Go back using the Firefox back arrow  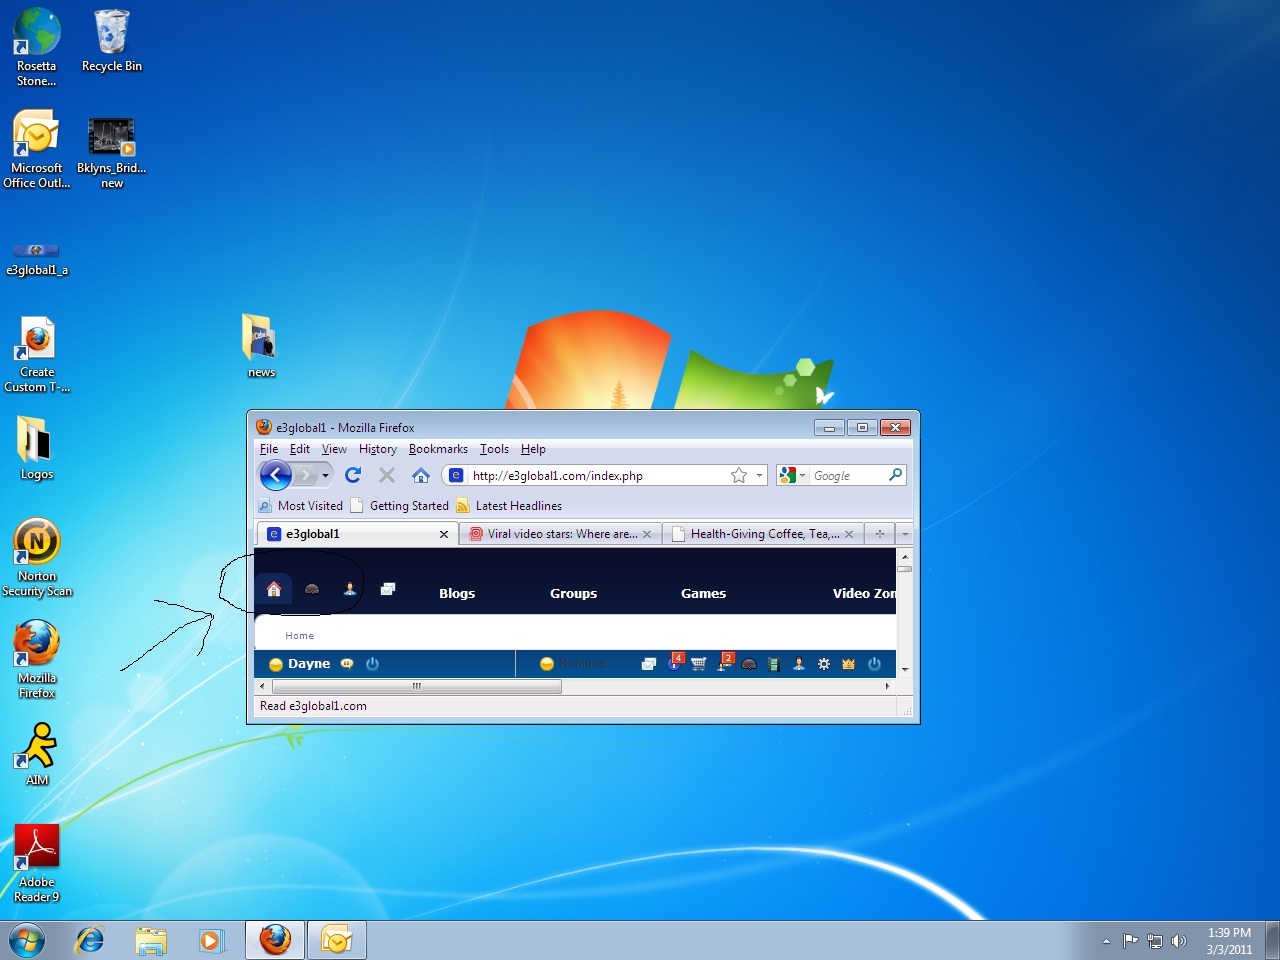[276, 475]
